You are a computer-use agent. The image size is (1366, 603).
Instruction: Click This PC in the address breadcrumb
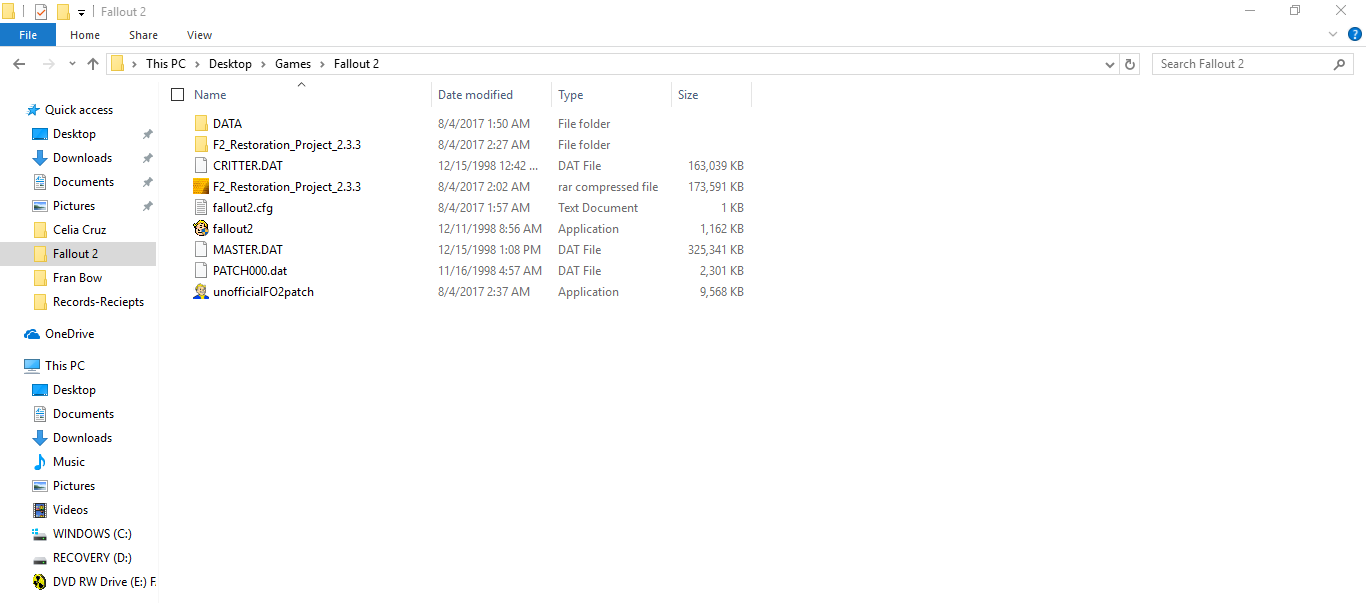coord(166,64)
